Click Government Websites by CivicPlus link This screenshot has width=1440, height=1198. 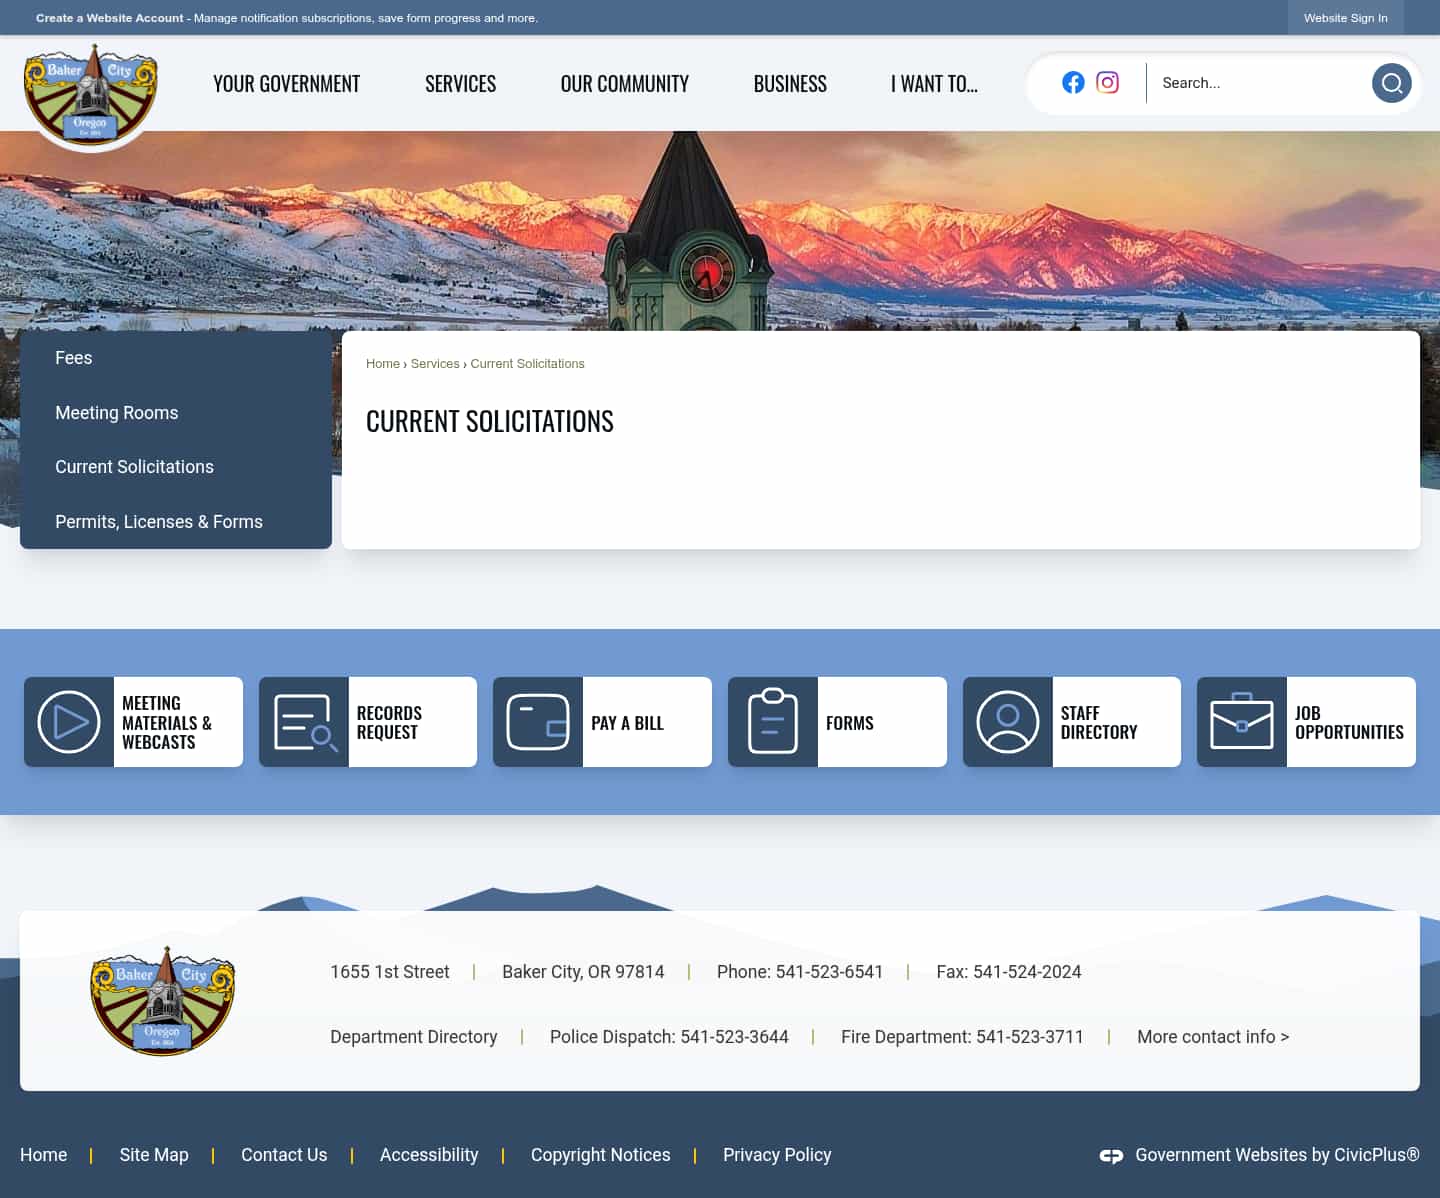[x=1277, y=1155]
